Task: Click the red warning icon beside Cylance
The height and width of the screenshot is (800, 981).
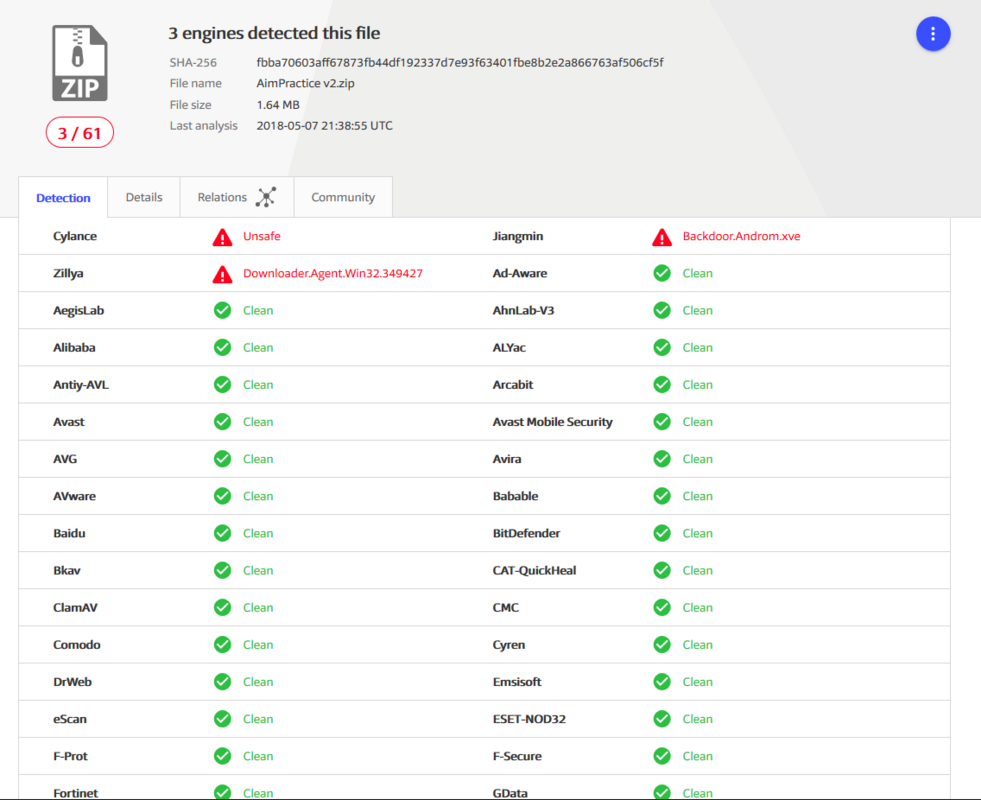Action: pyautogui.click(x=222, y=237)
